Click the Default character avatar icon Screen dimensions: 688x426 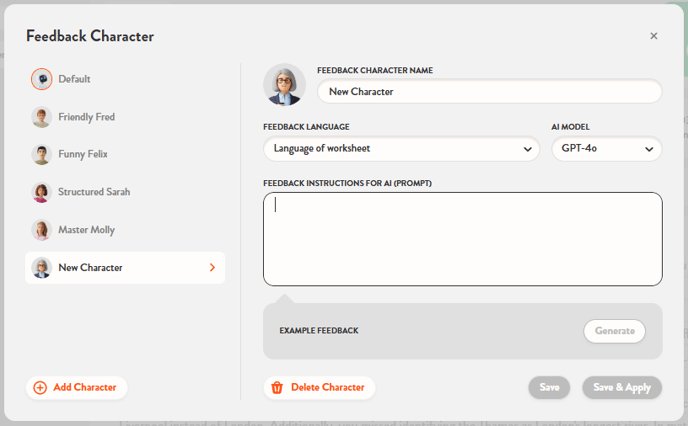[x=41, y=79]
